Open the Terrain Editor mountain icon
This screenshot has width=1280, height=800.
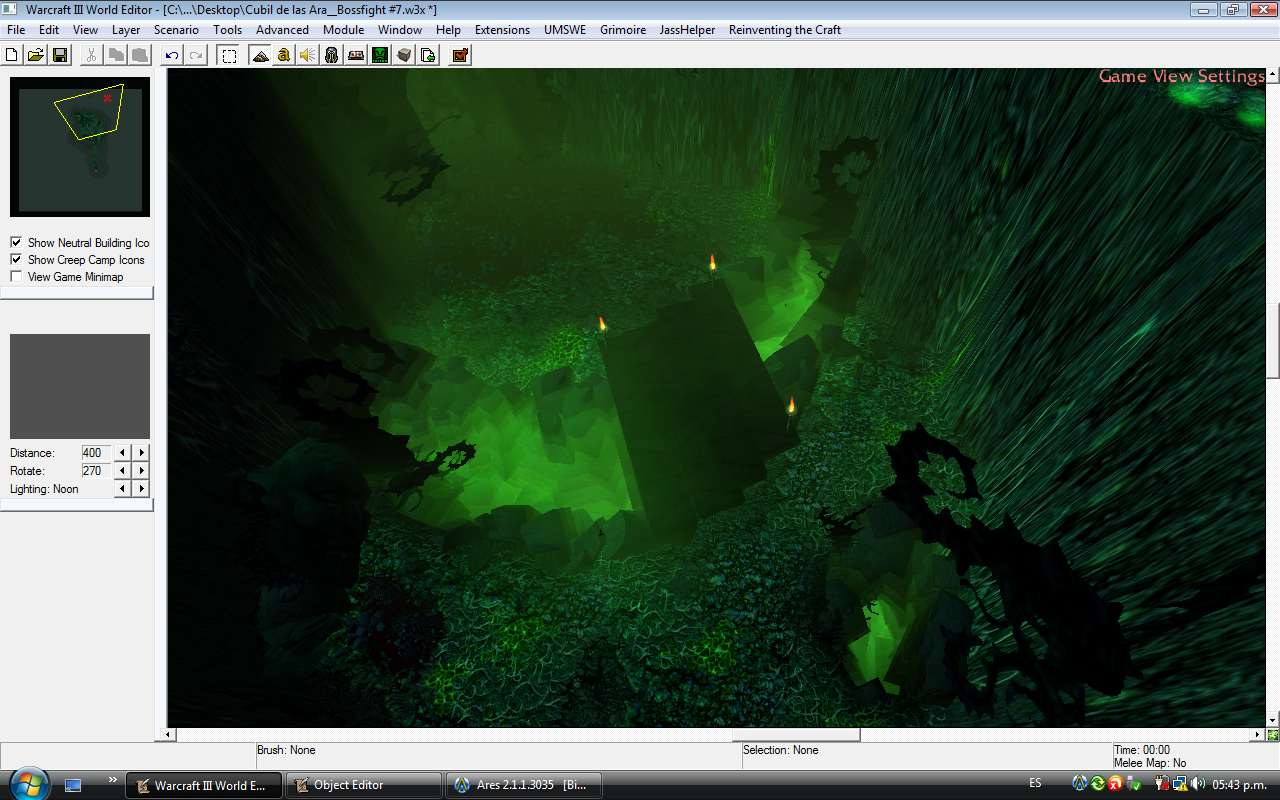pyautogui.click(x=260, y=55)
